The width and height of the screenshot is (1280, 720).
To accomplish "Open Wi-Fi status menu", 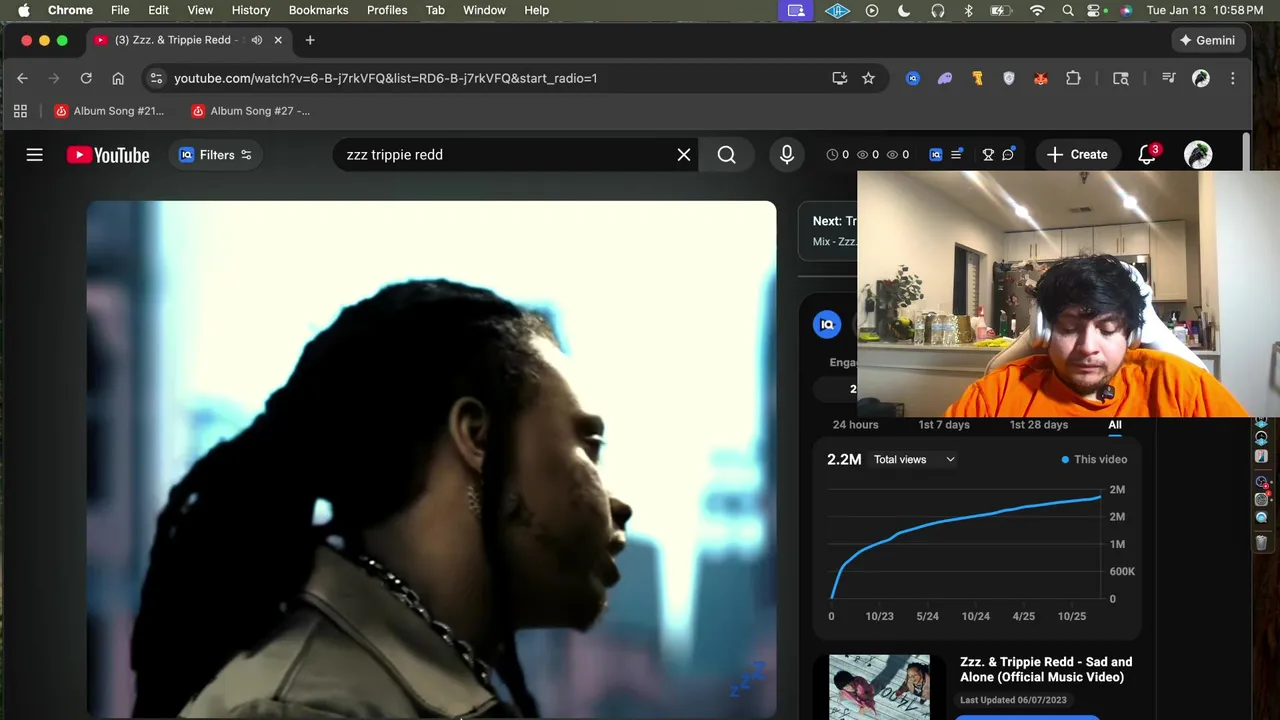I will [x=1037, y=10].
